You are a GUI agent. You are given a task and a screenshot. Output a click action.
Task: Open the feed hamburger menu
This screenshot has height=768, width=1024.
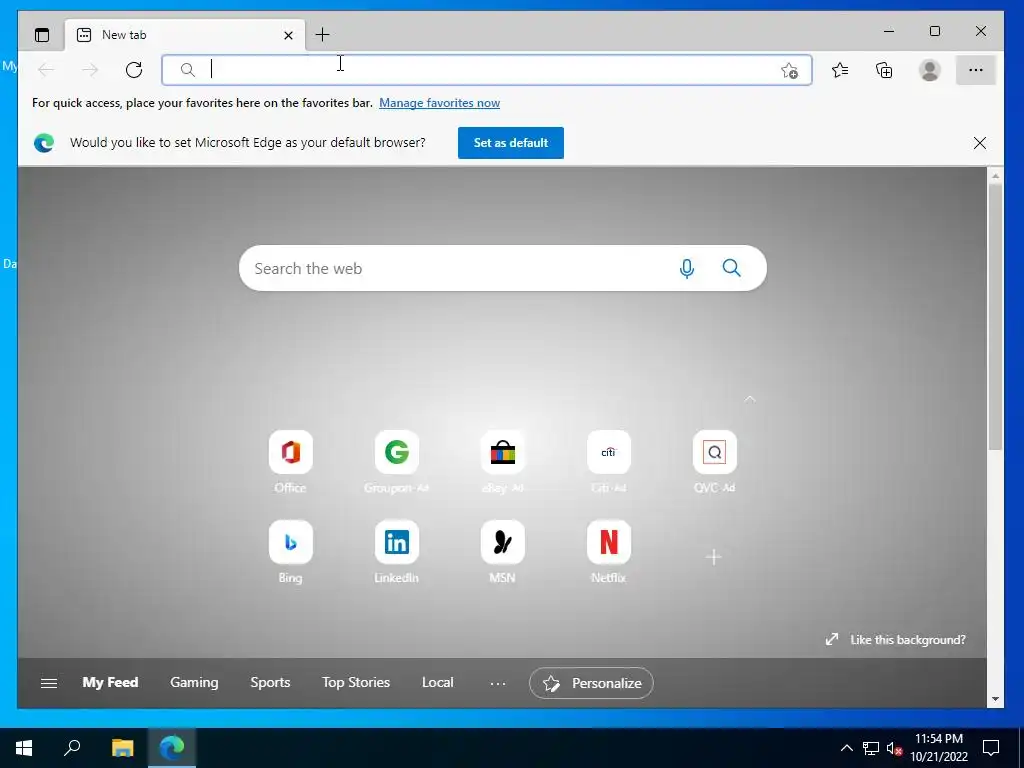pos(49,683)
